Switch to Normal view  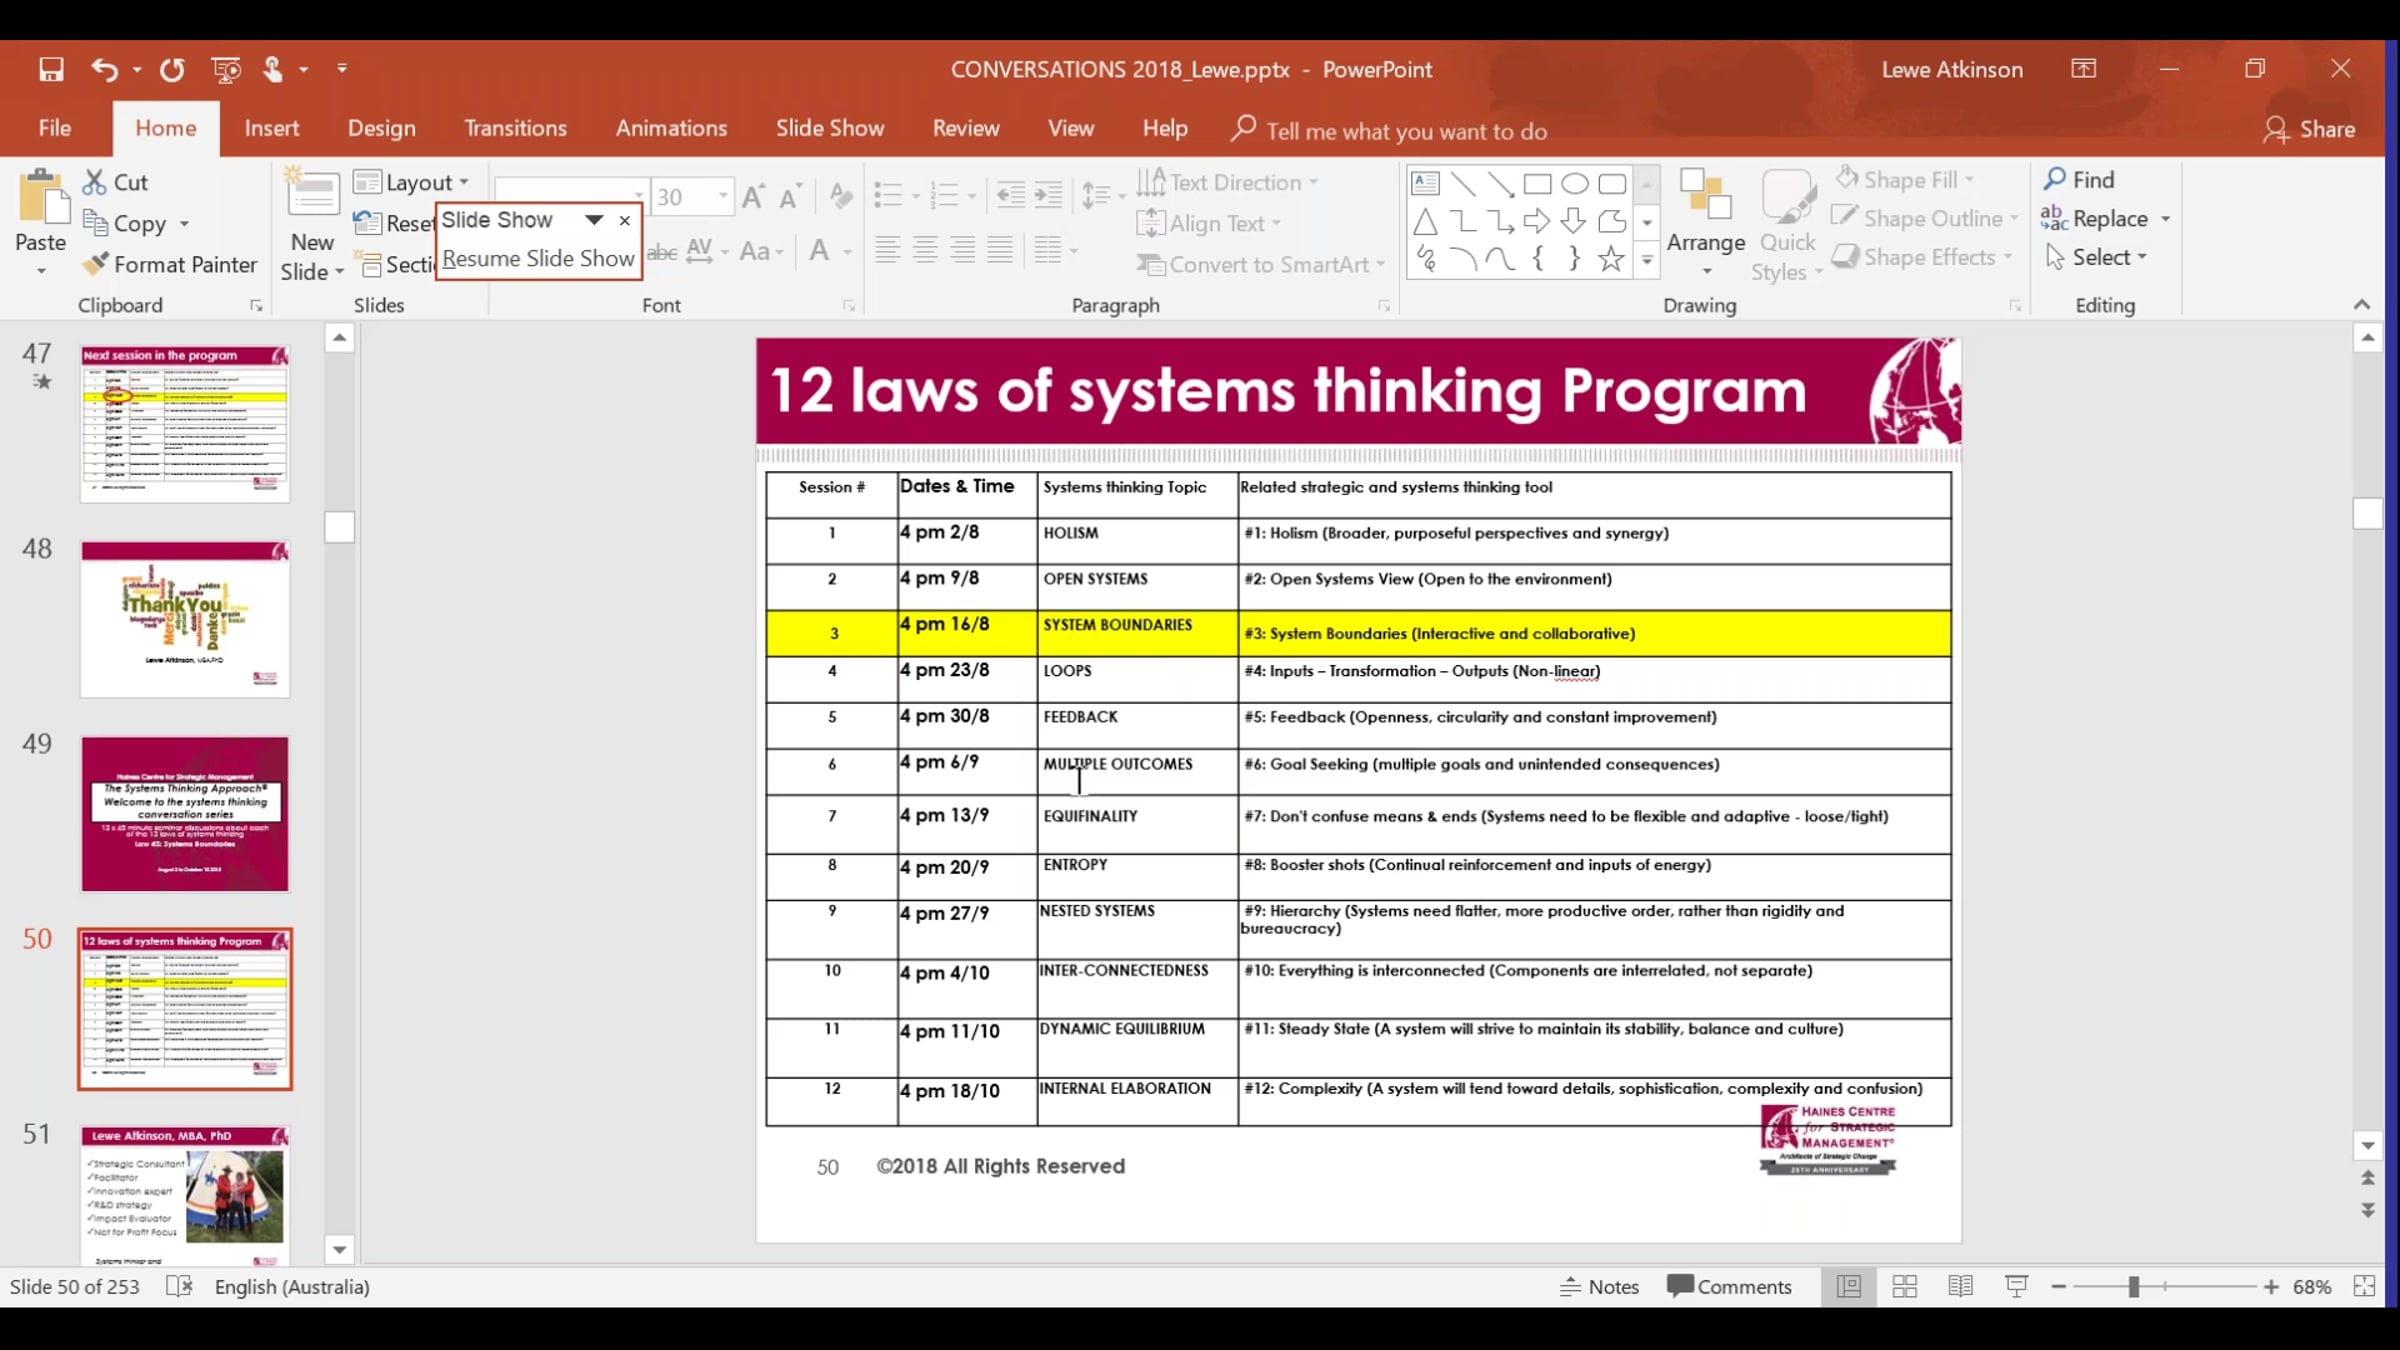click(x=1849, y=1286)
